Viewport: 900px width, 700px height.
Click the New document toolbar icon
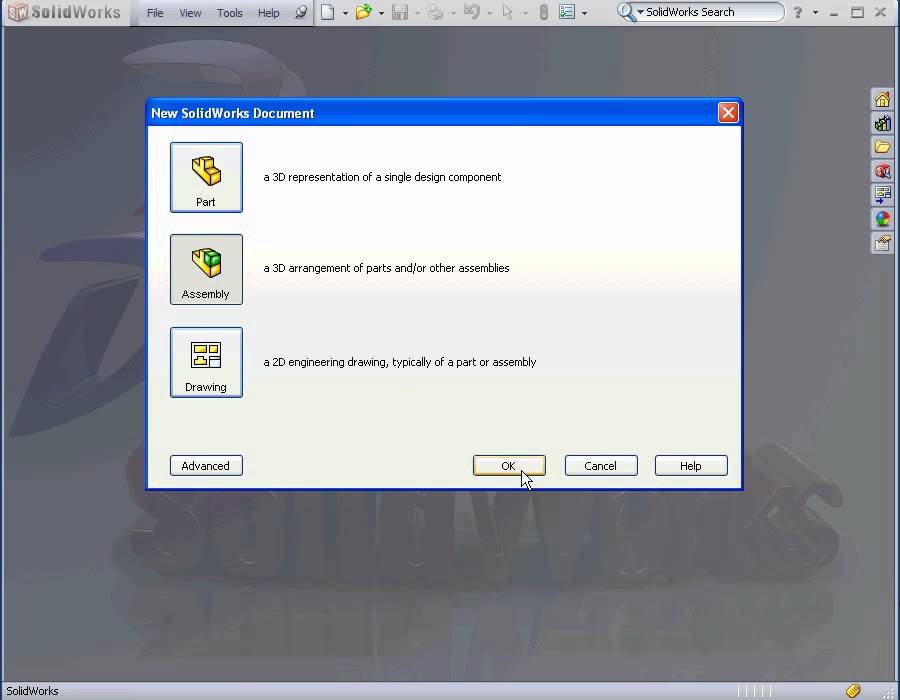tap(327, 12)
